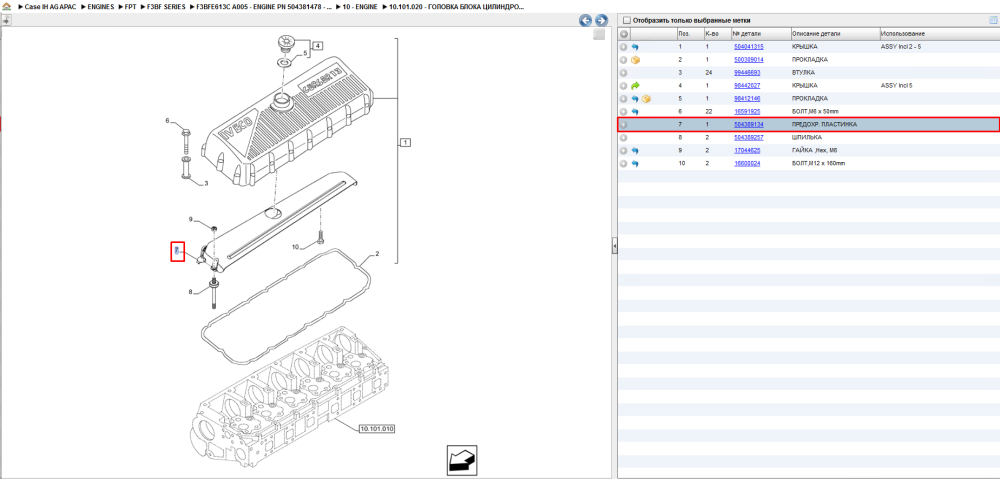Add position 6 БОЛТ M6 via circle icon
The image size is (1000, 479).
tap(624, 112)
